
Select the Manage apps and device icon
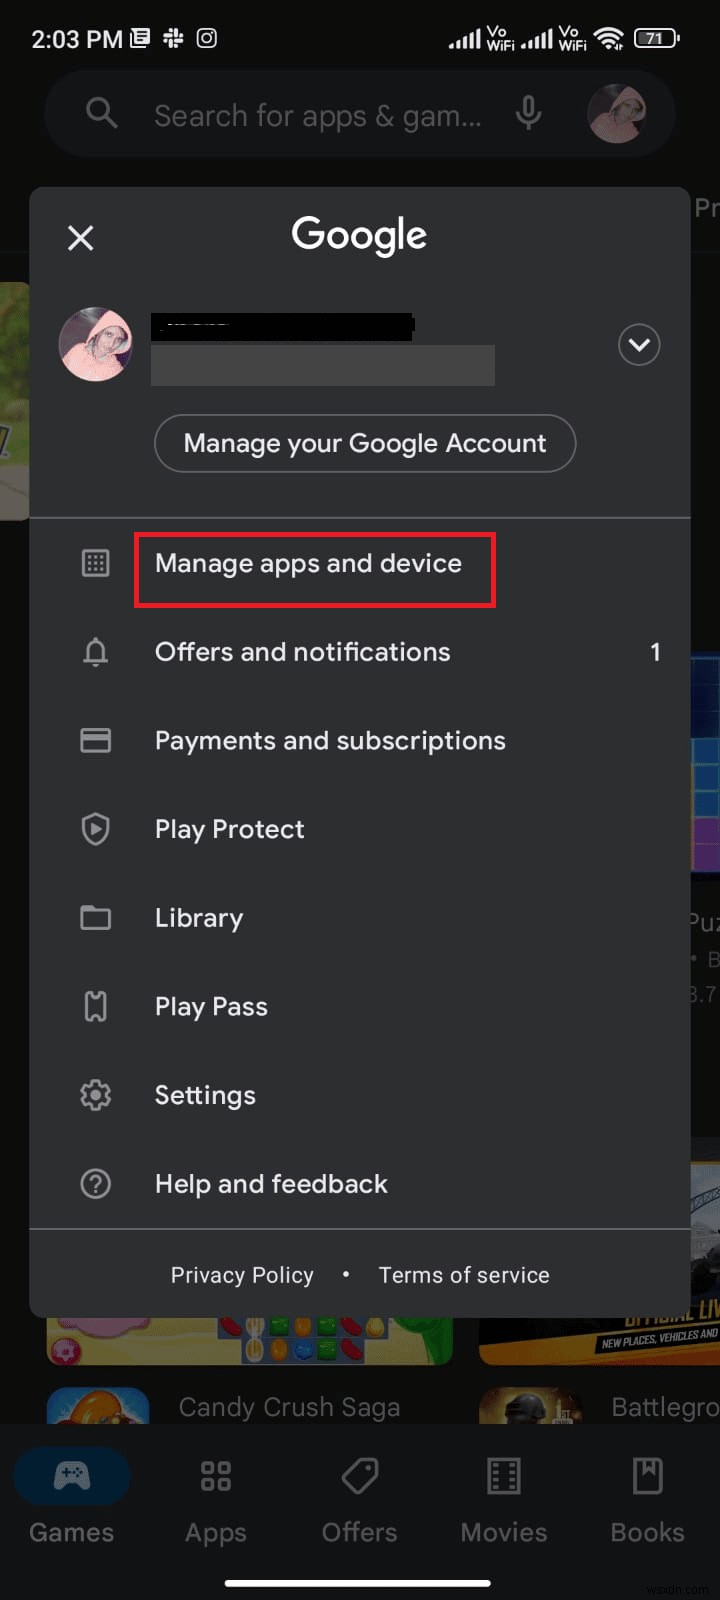(x=95, y=563)
